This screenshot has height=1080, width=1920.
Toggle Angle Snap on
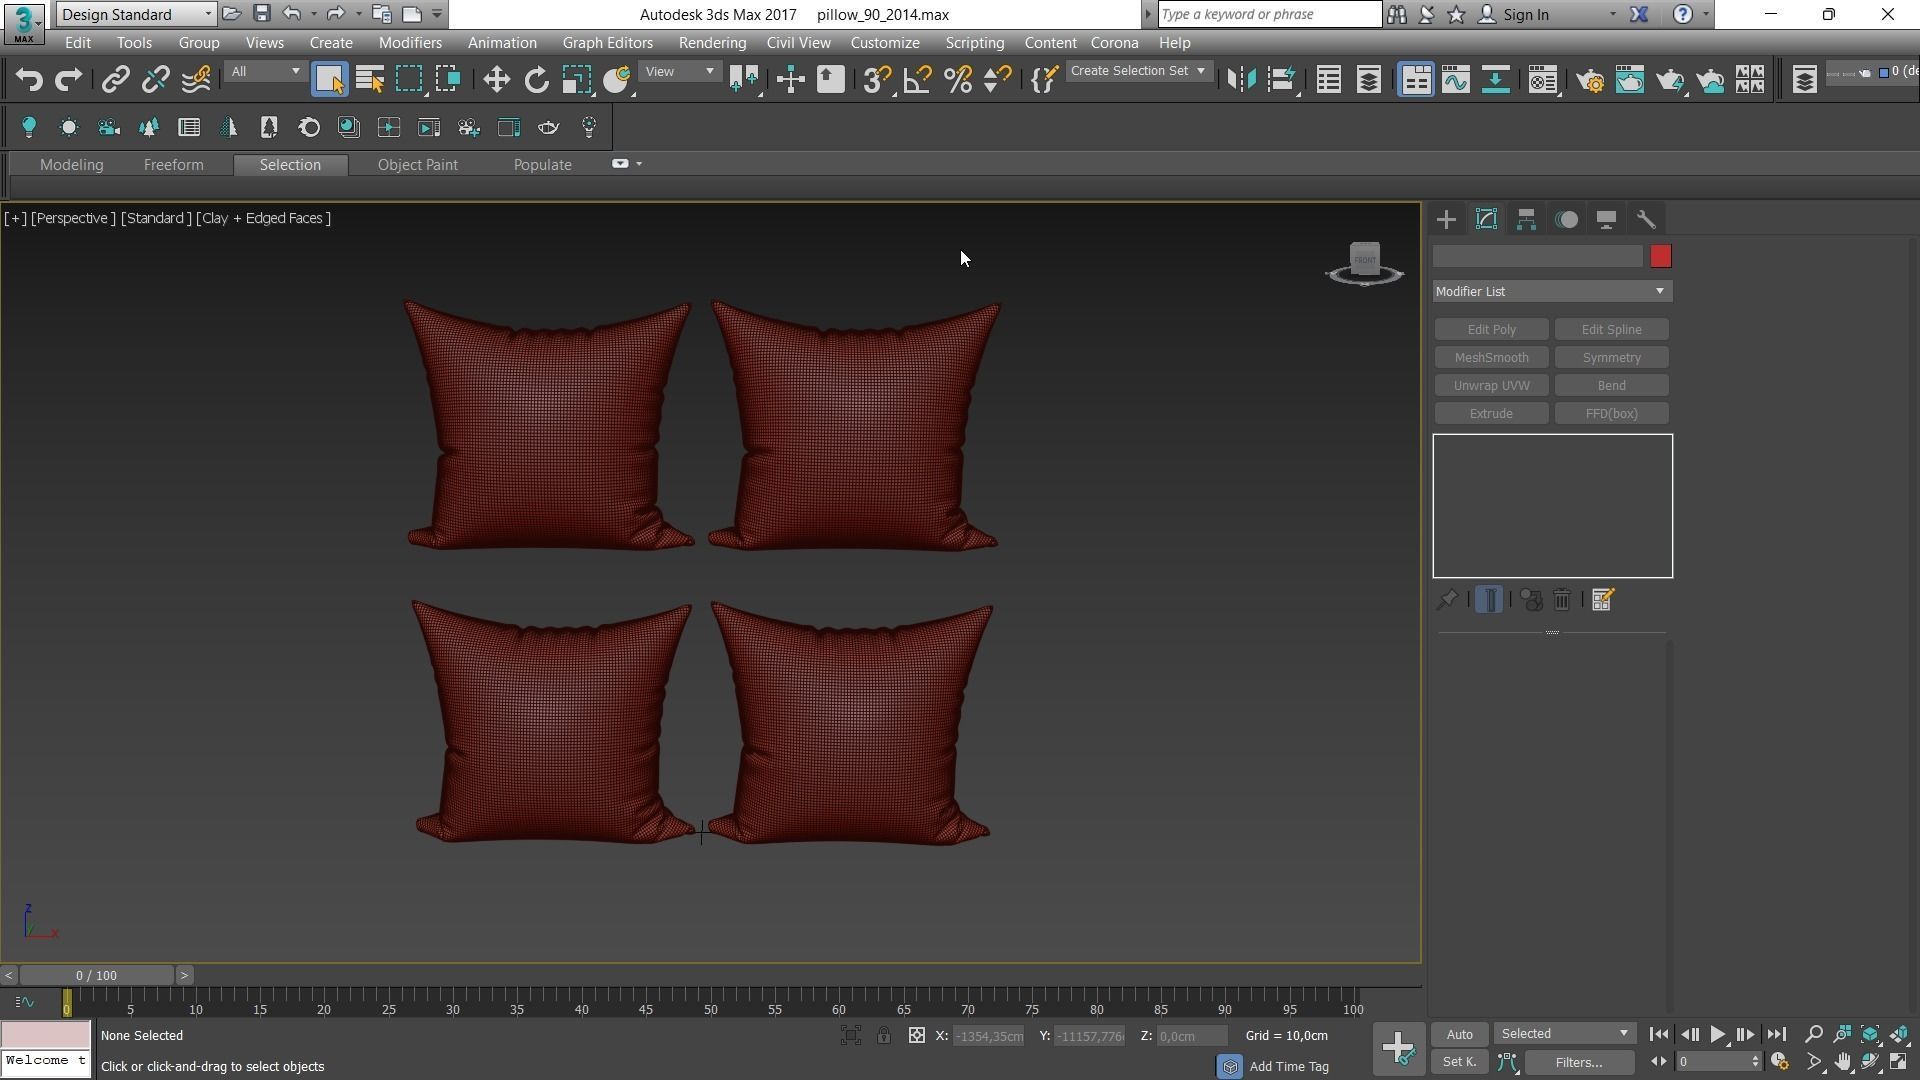[x=917, y=80]
